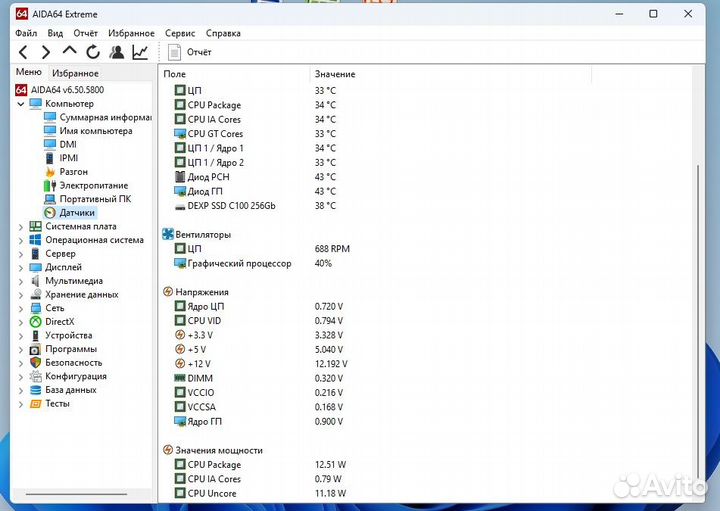Open the Сервис menu
Viewport: 720px width, 511px height.
[x=180, y=33]
